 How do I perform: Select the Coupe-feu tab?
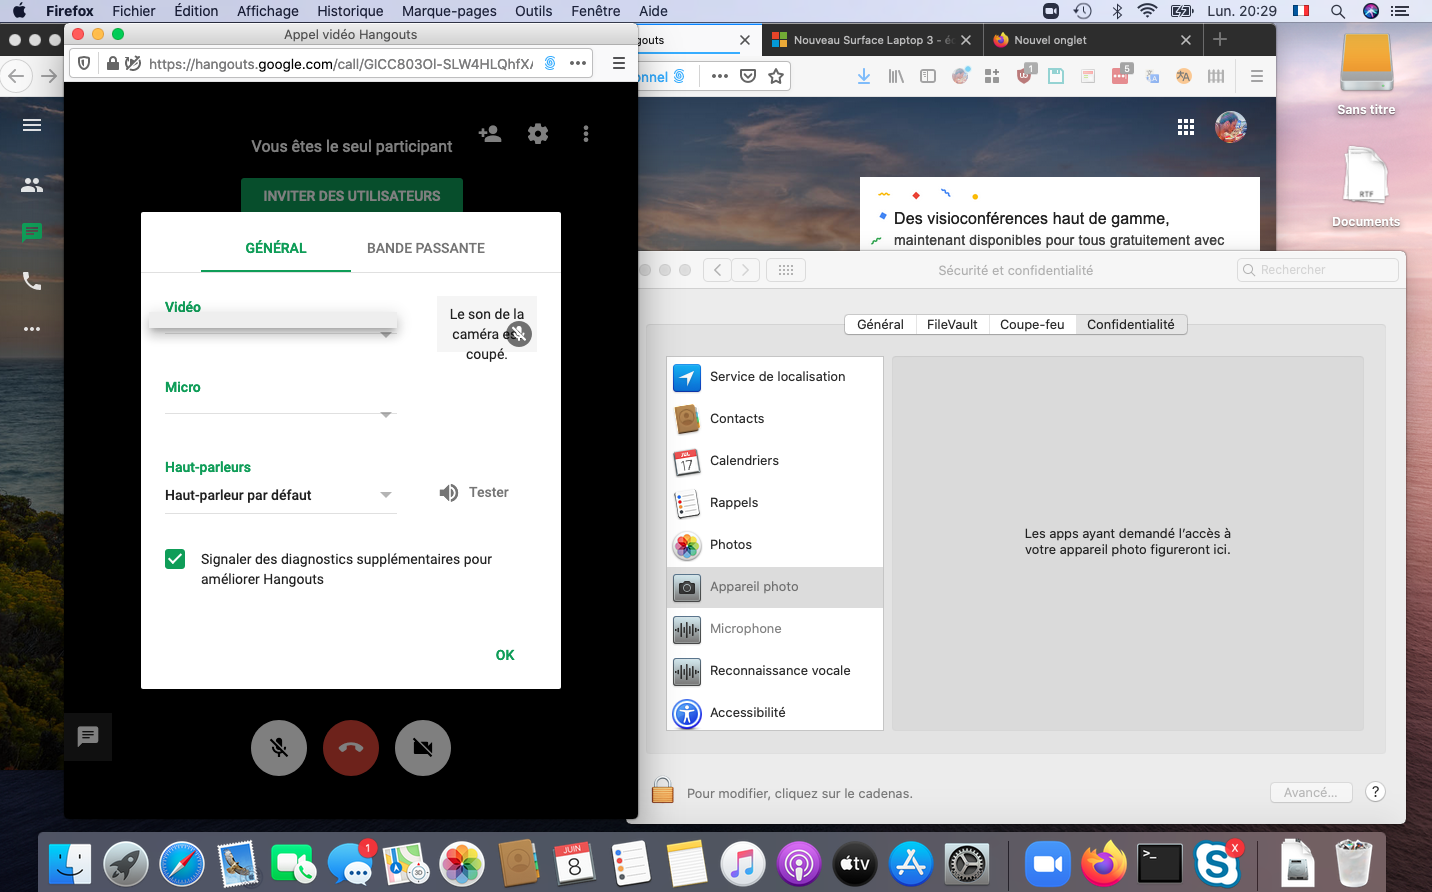coord(1032,324)
